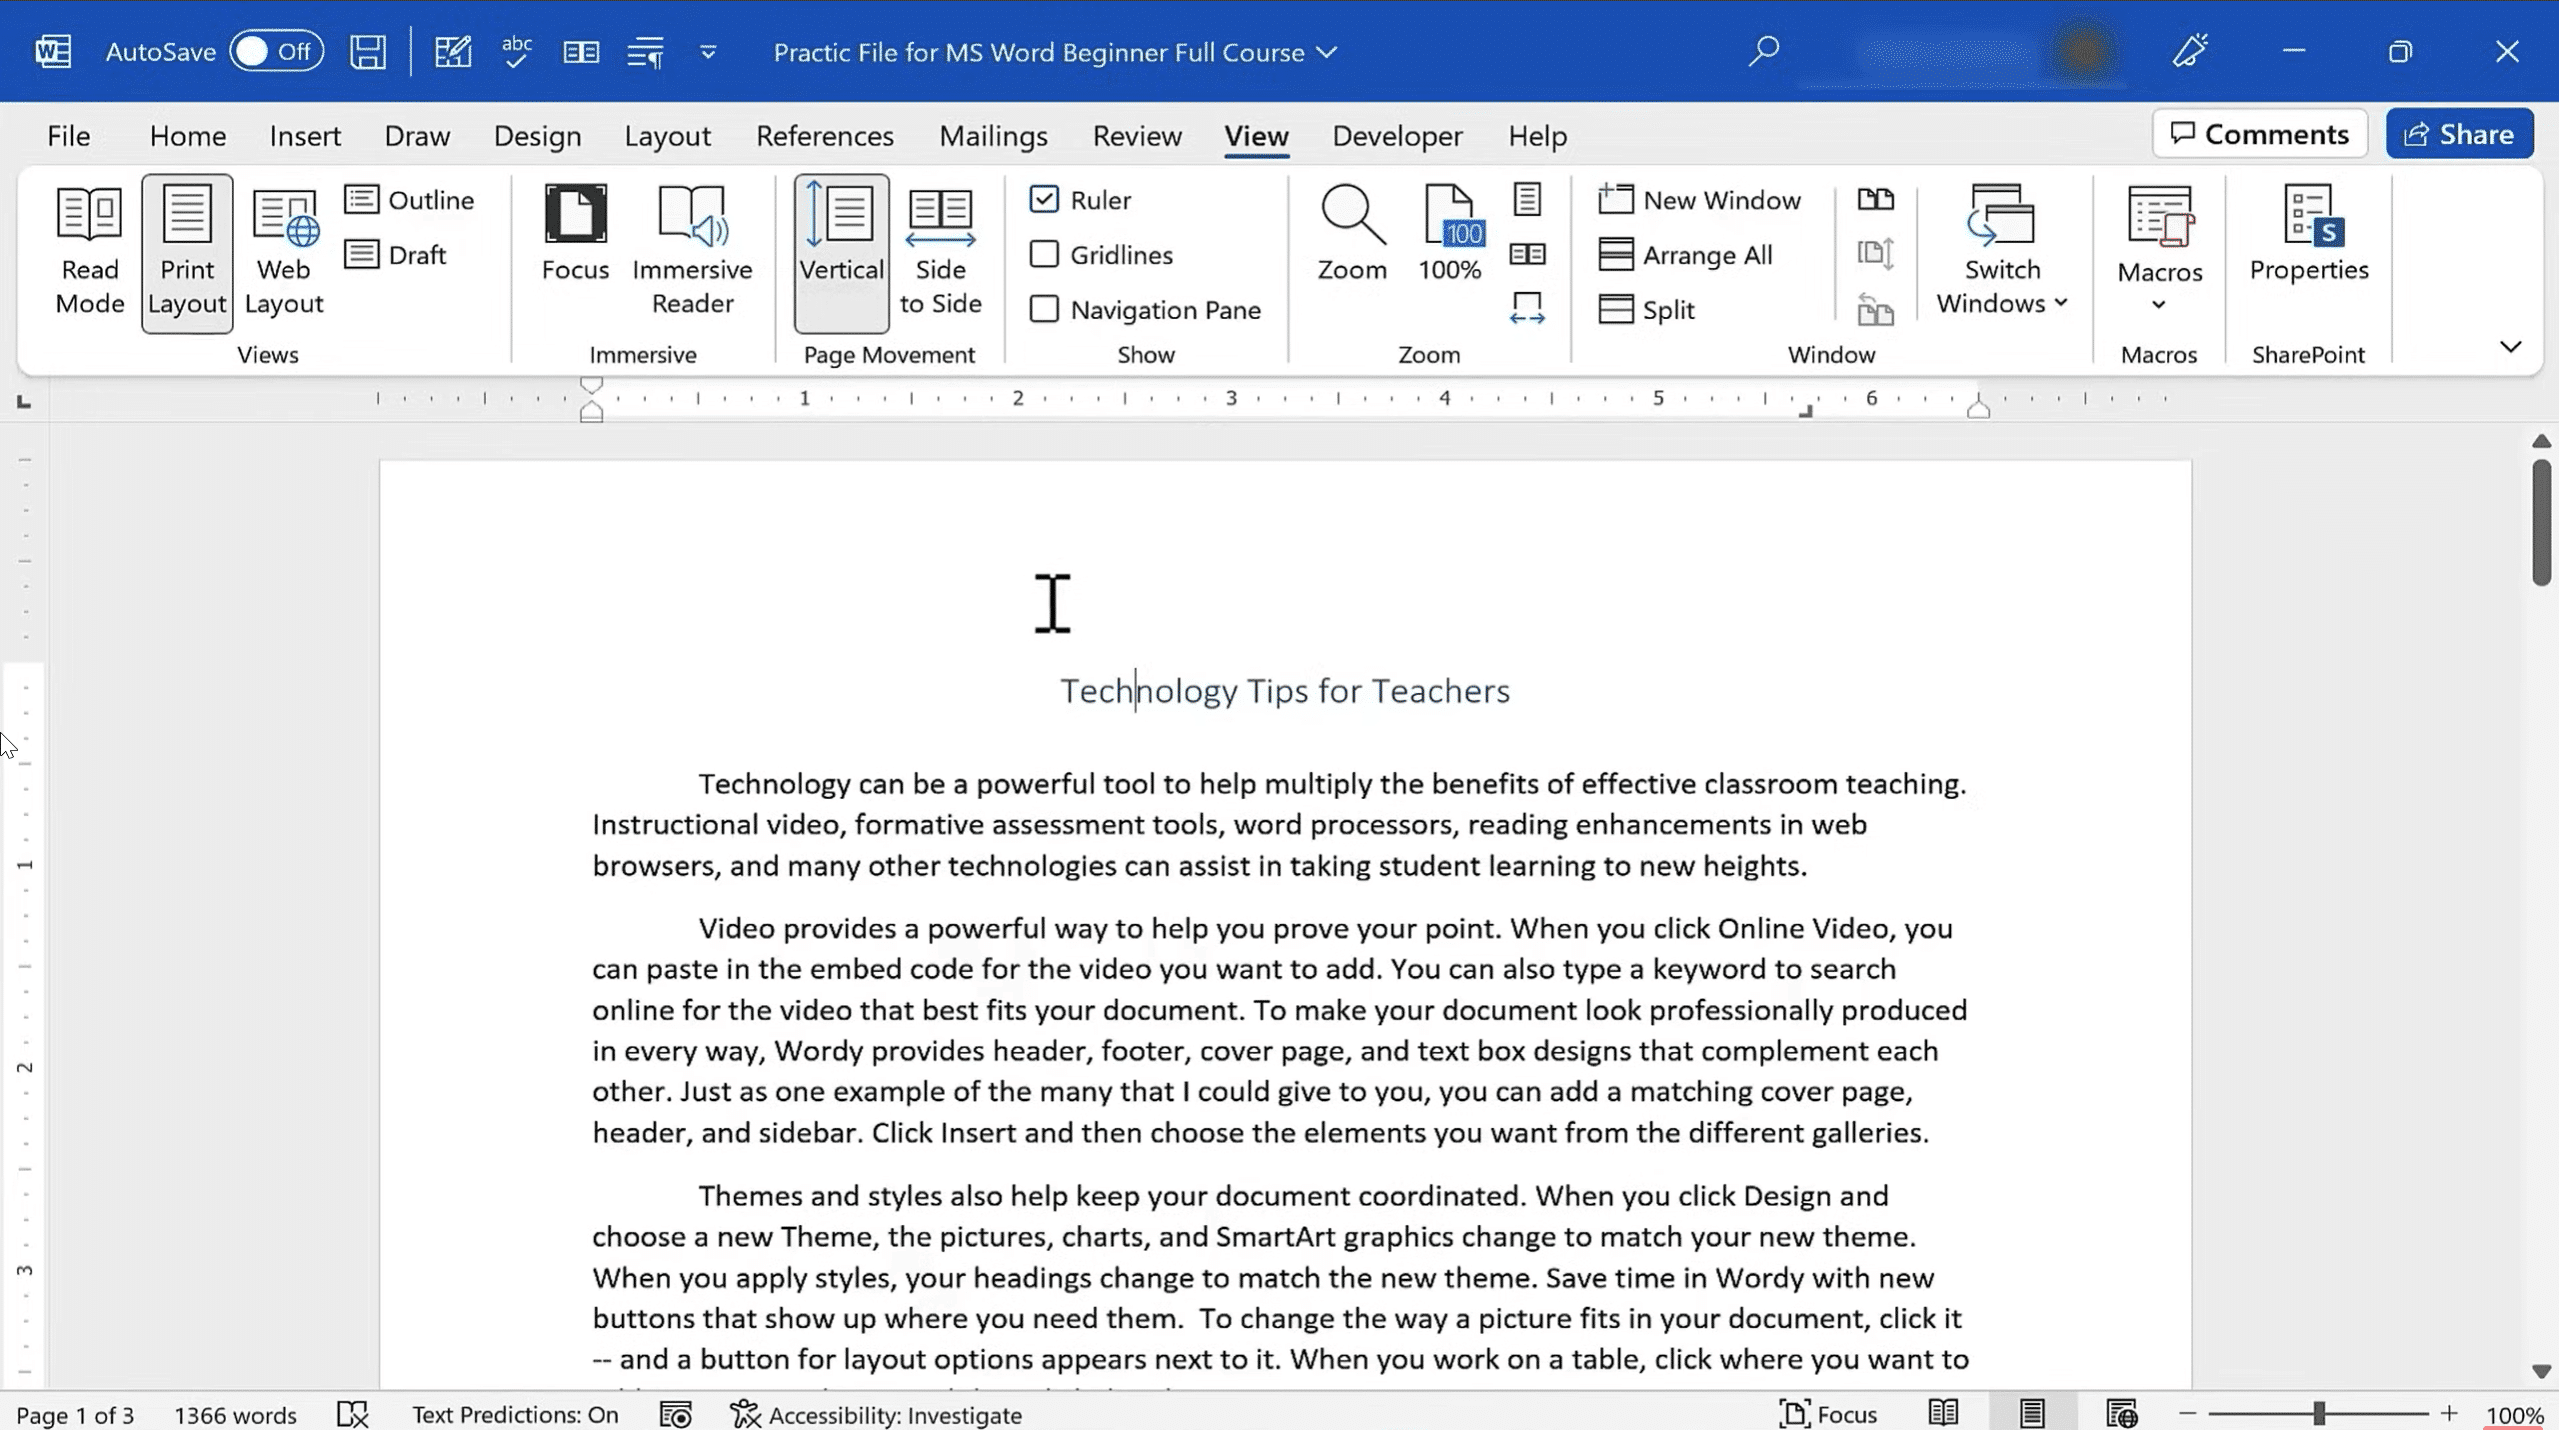Open the Comments pane button
The width and height of the screenshot is (2559, 1430).
point(2259,134)
